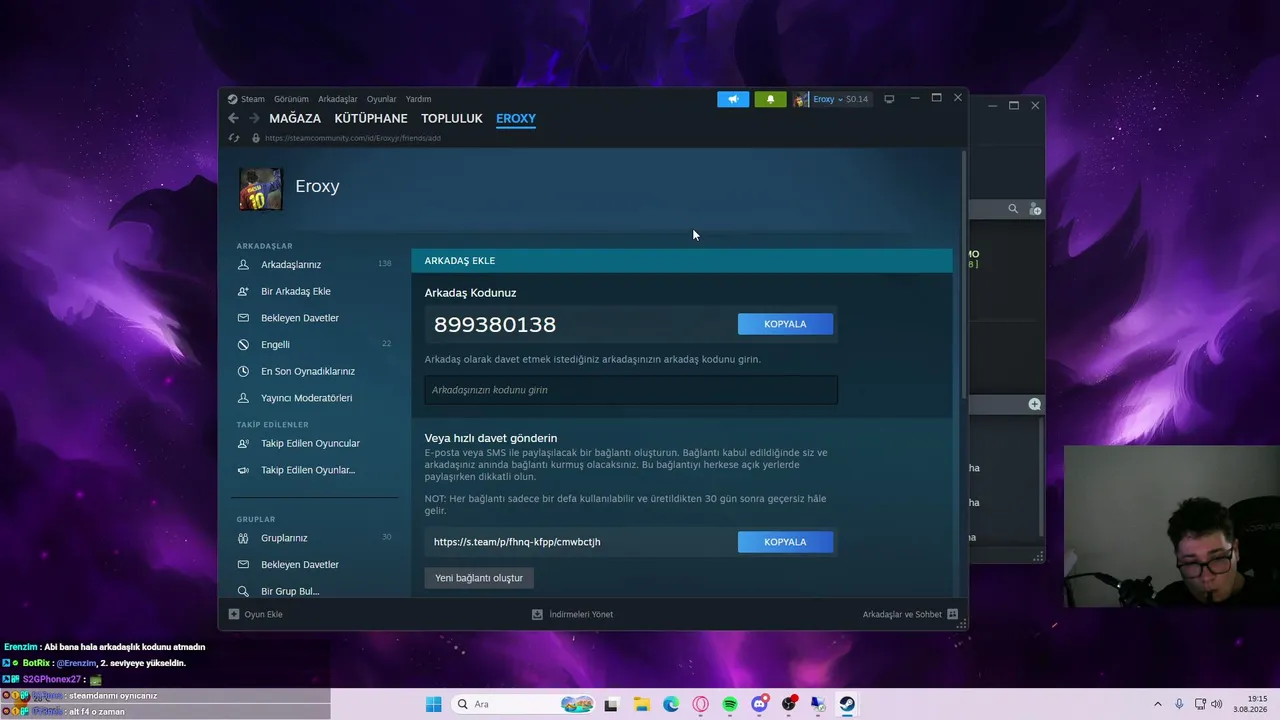Viewport: 1280px width, 720px height.
Task: Click the person icon beside Arkadaşlarınız
Action: (x=243, y=265)
